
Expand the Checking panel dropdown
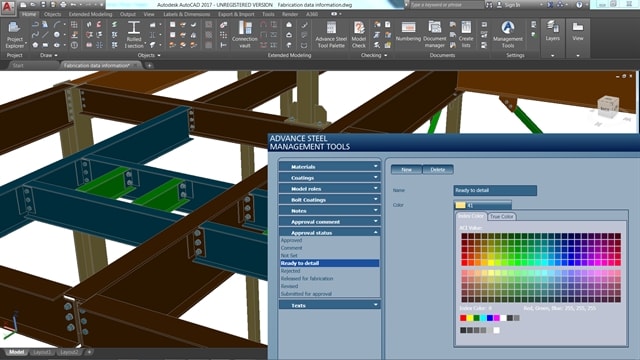(x=385, y=55)
